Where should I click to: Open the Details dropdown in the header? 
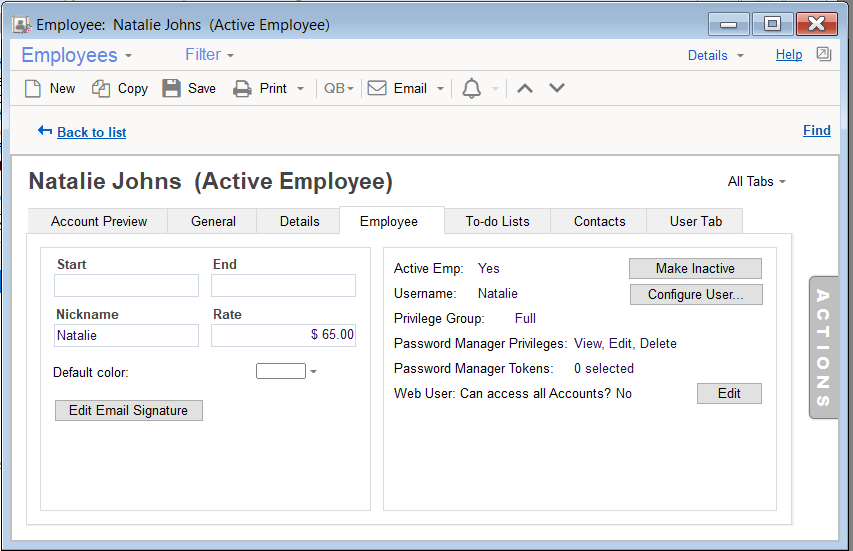[x=715, y=55]
